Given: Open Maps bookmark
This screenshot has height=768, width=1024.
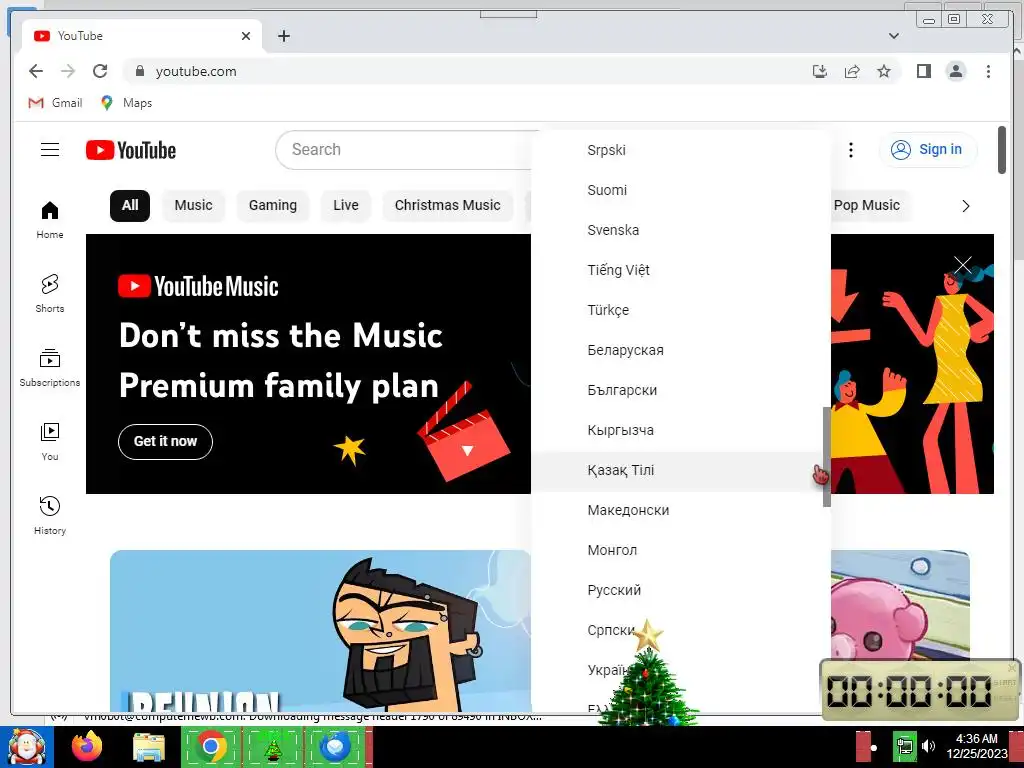Looking at the screenshot, I should point(126,103).
